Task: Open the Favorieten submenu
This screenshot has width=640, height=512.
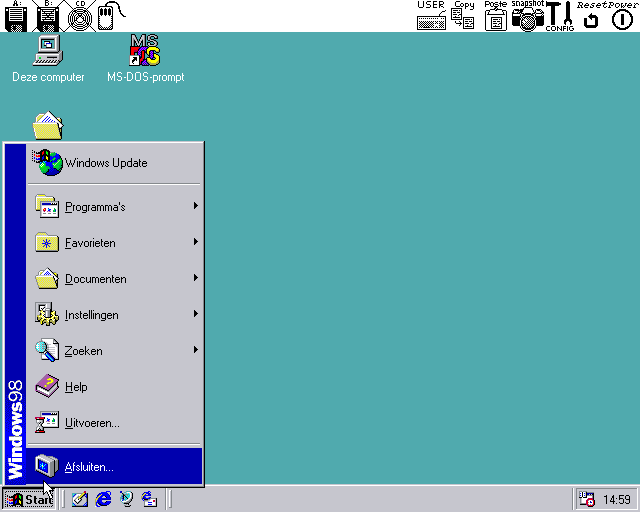Action: click(114, 243)
